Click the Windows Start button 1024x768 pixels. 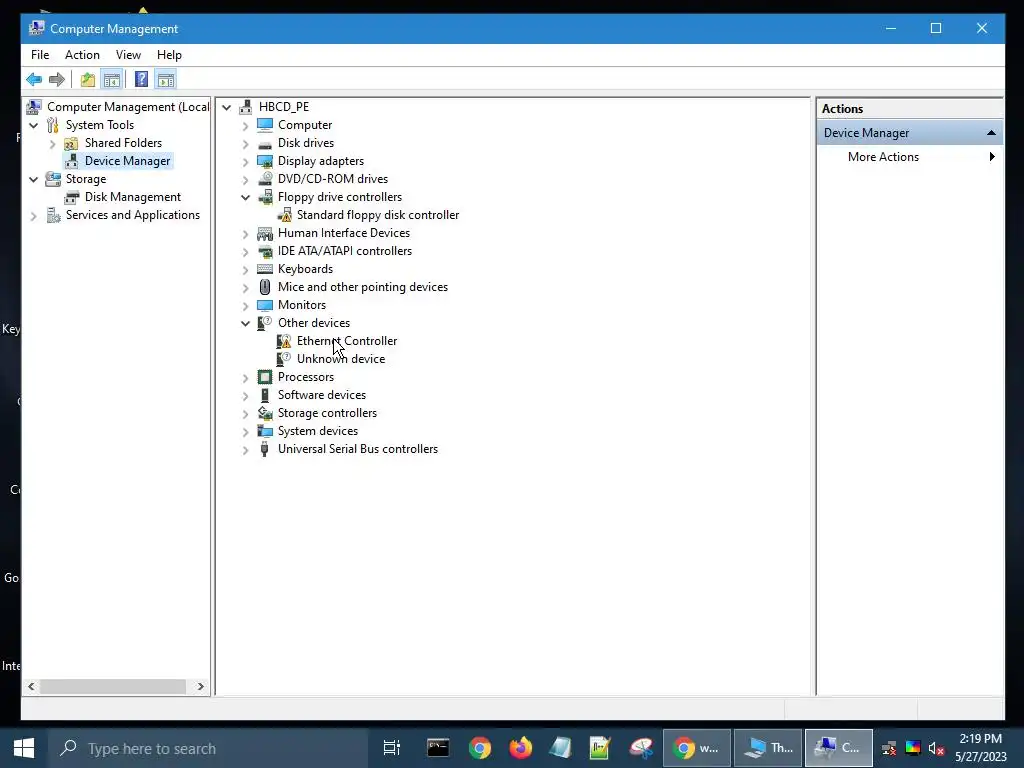click(x=24, y=748)
